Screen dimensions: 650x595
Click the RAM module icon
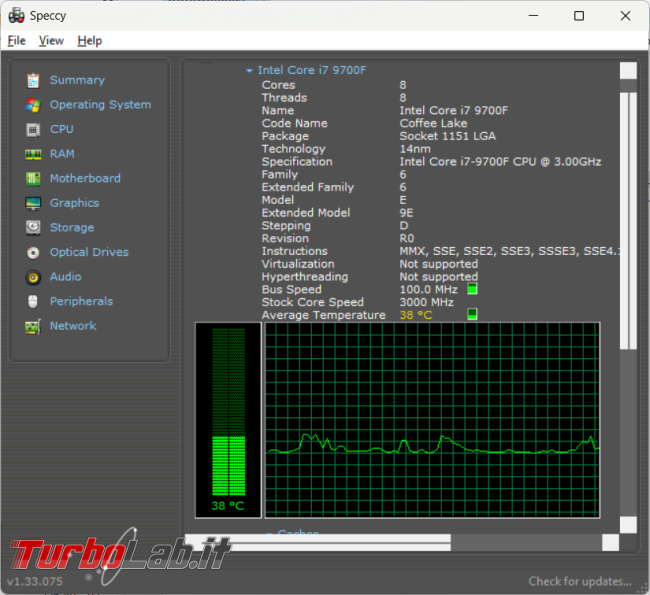(x=33, y=154)
